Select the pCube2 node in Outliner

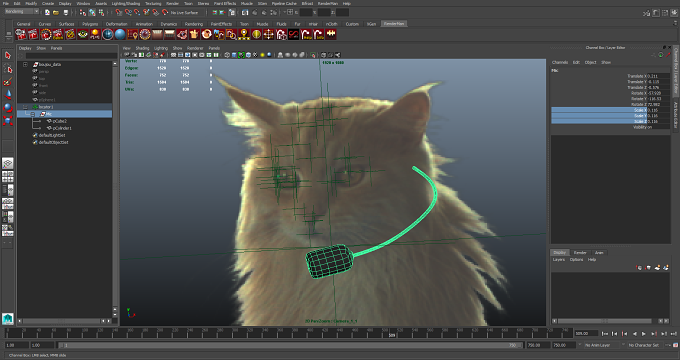click(x=59, y=121)
